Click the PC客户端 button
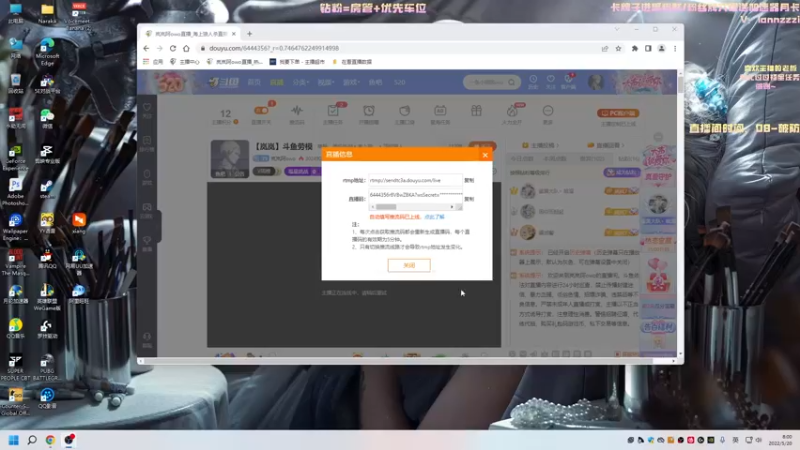 (618, 113)
